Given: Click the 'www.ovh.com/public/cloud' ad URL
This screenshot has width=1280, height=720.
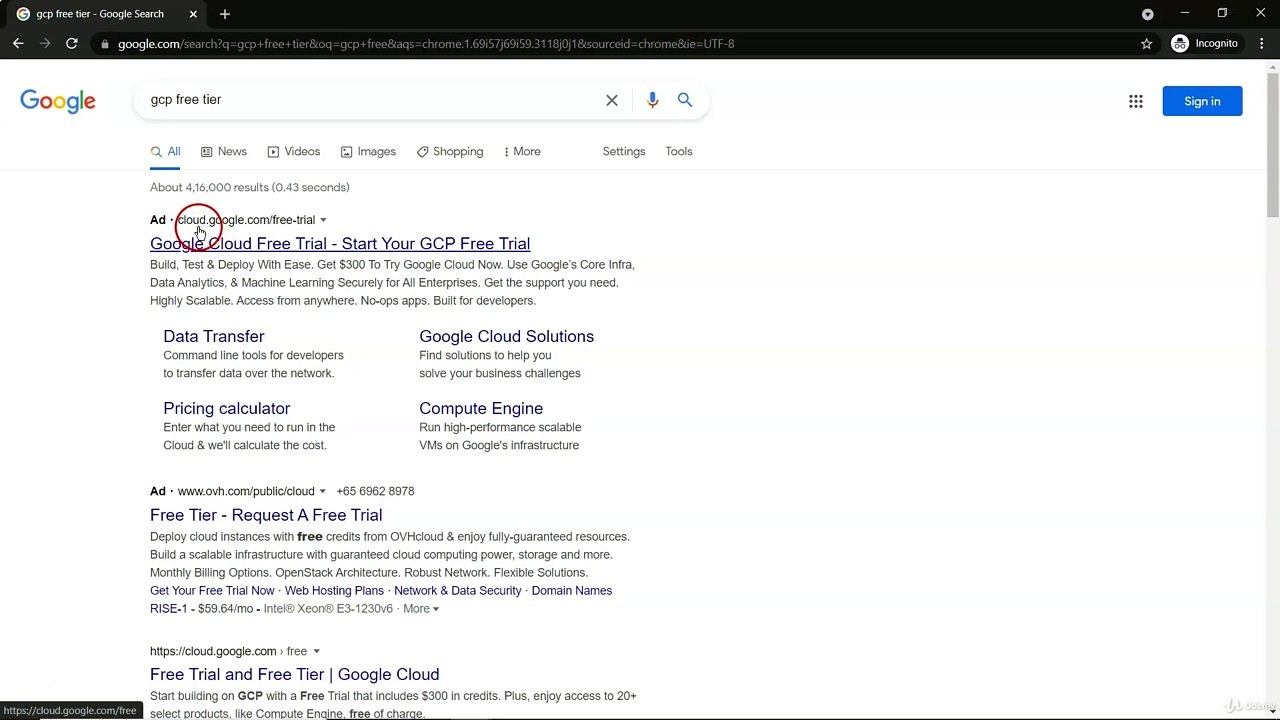Looking at the screenshot, I should click(x=246, y=492).
